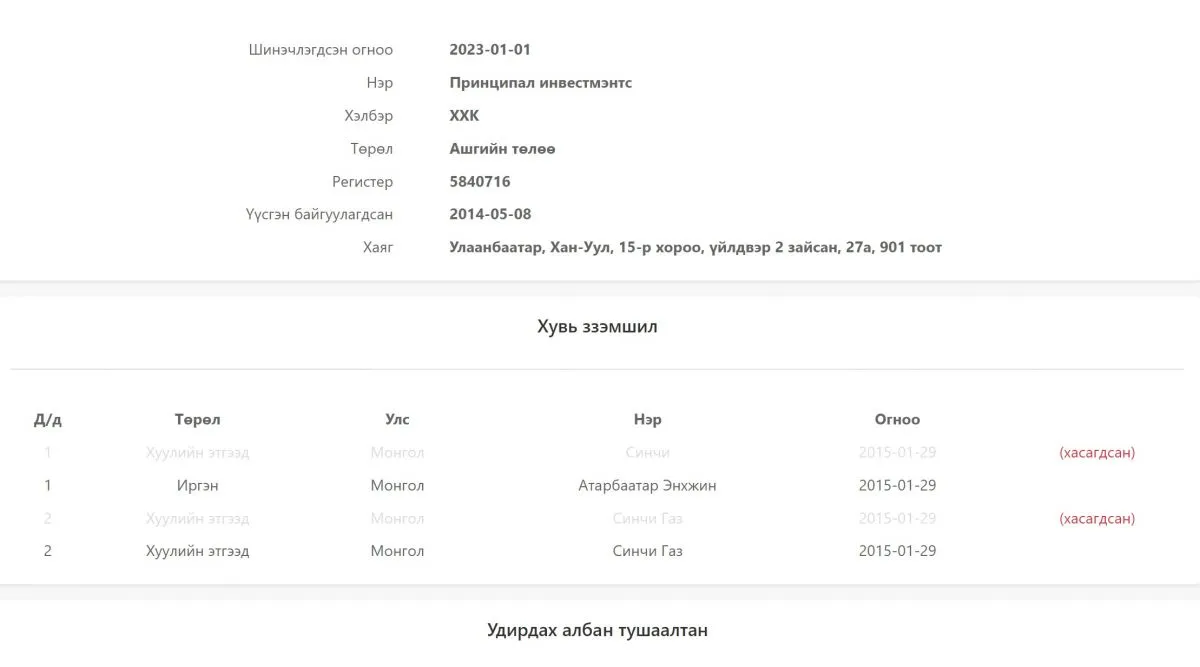
Task: Click the "Төрөл" label beside "Ашгийн төлөө"
Action: pyautogui.click(x=372, y=149)
